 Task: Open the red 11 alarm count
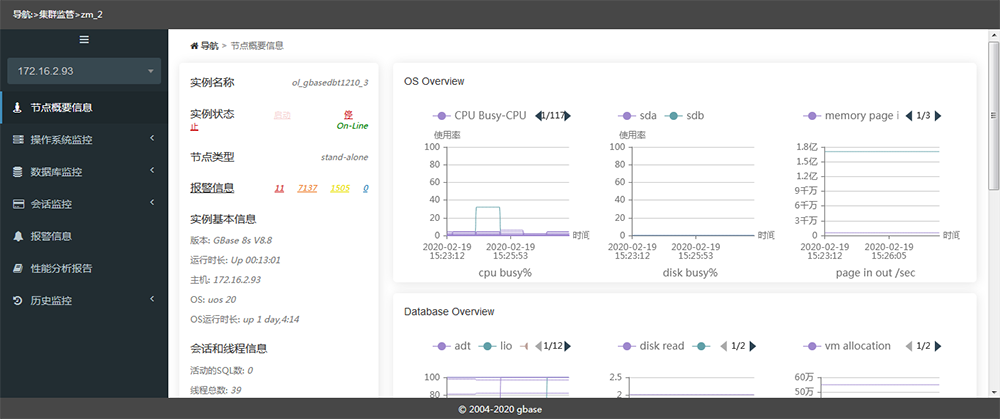[279, 189]
